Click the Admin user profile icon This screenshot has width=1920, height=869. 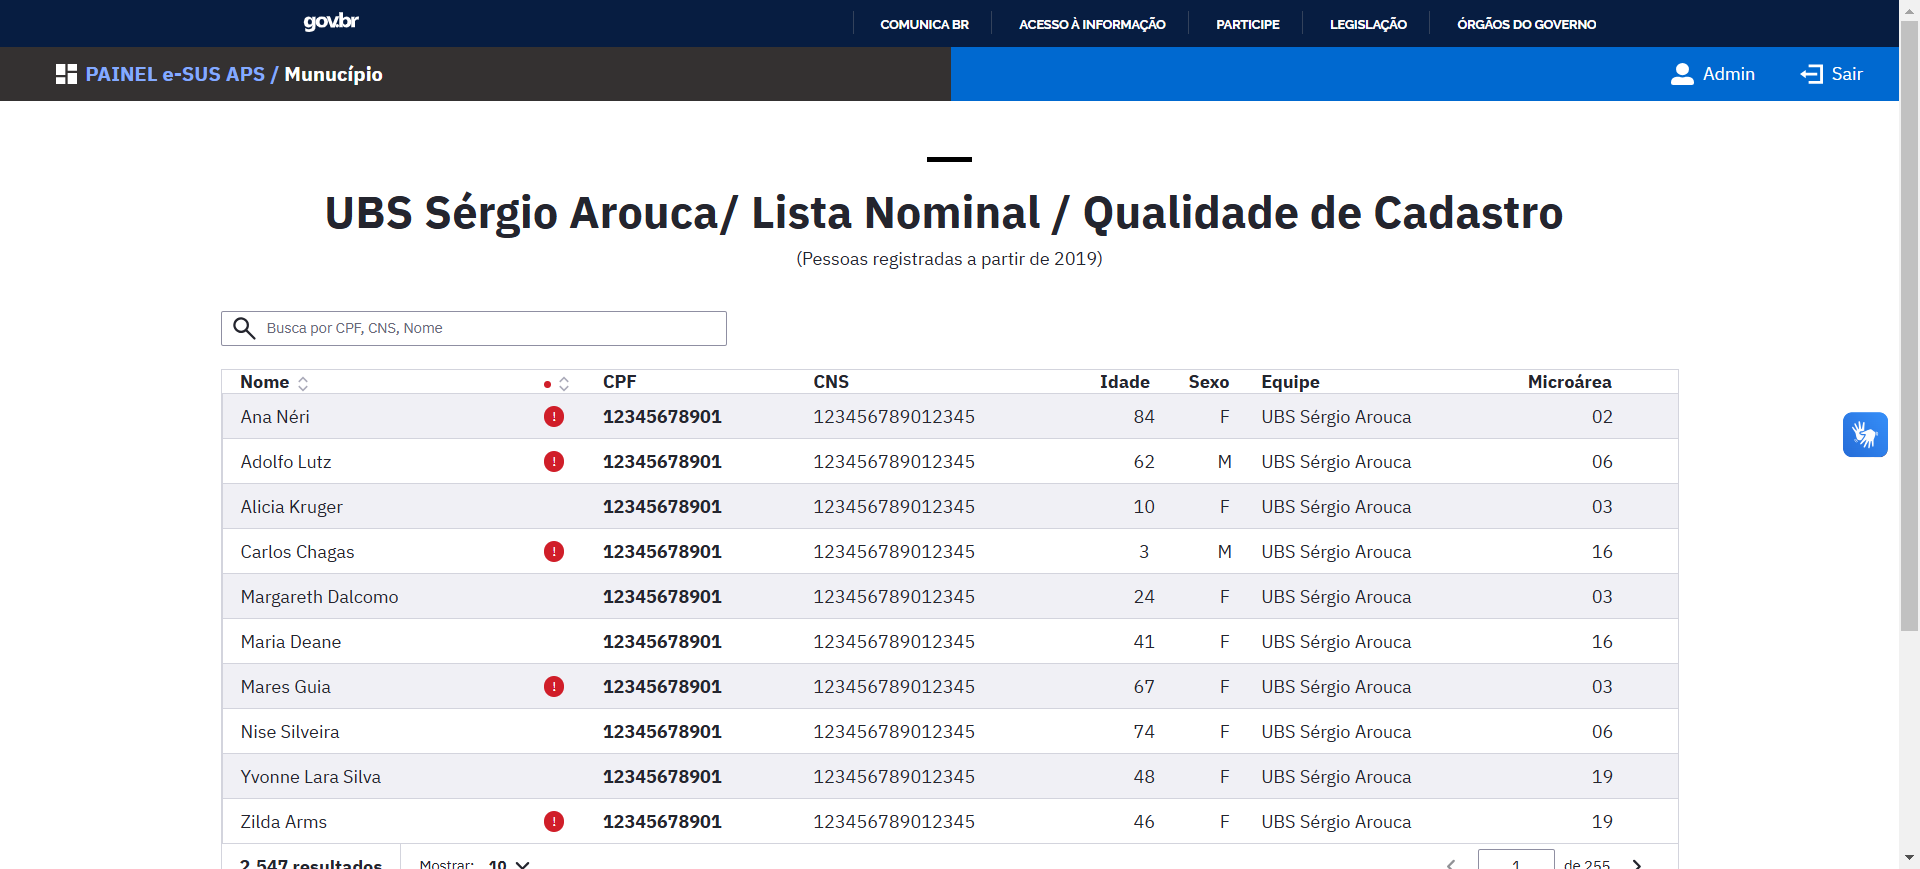(x=1682, y=74)
